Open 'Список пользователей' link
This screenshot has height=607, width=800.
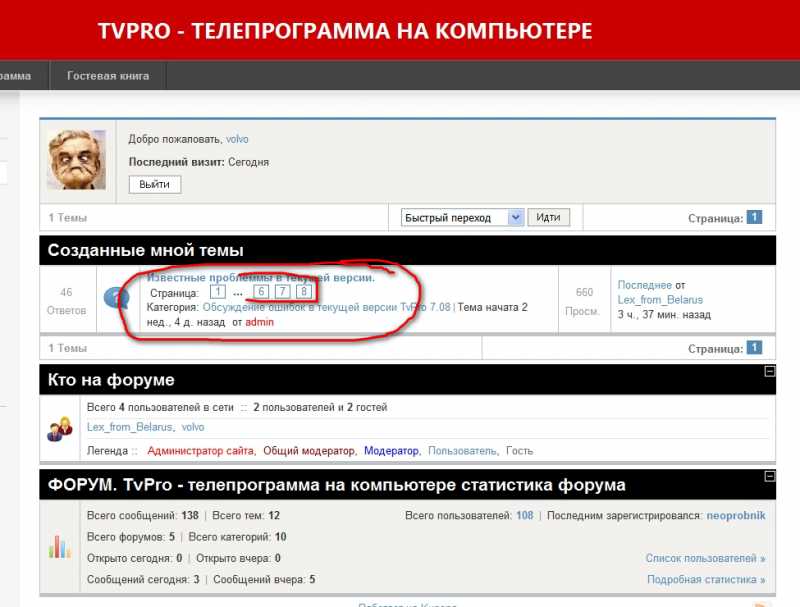(x=706, y=558)
